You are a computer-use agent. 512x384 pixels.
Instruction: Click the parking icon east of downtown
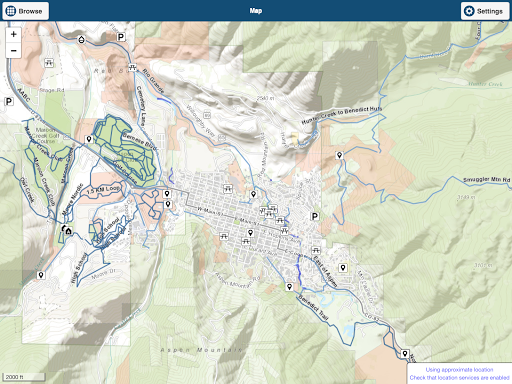coord(315,216)
